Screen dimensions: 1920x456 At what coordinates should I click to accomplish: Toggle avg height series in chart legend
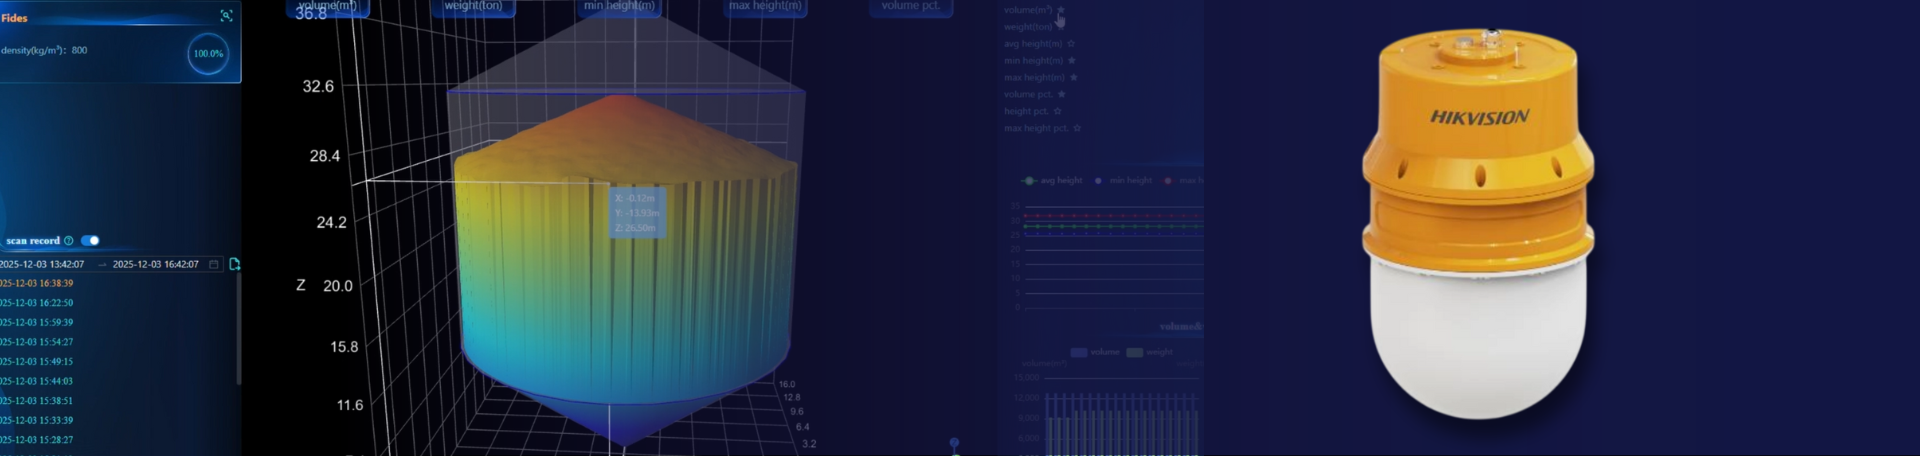pyautogui.click(x=1053, y=181)
